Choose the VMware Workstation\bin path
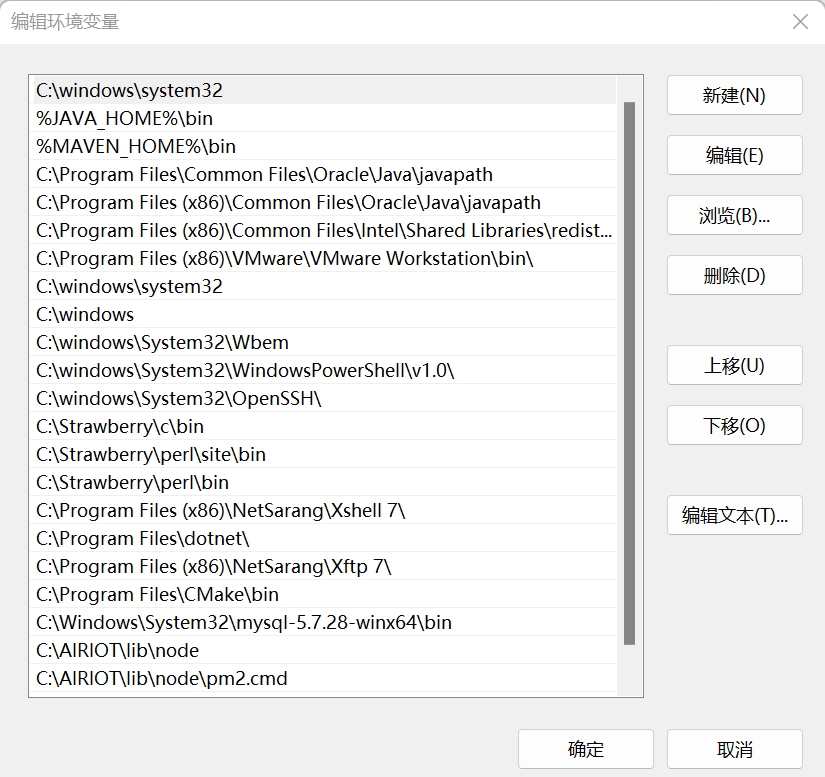Screen dimensions: 825x777 point(285,258)
